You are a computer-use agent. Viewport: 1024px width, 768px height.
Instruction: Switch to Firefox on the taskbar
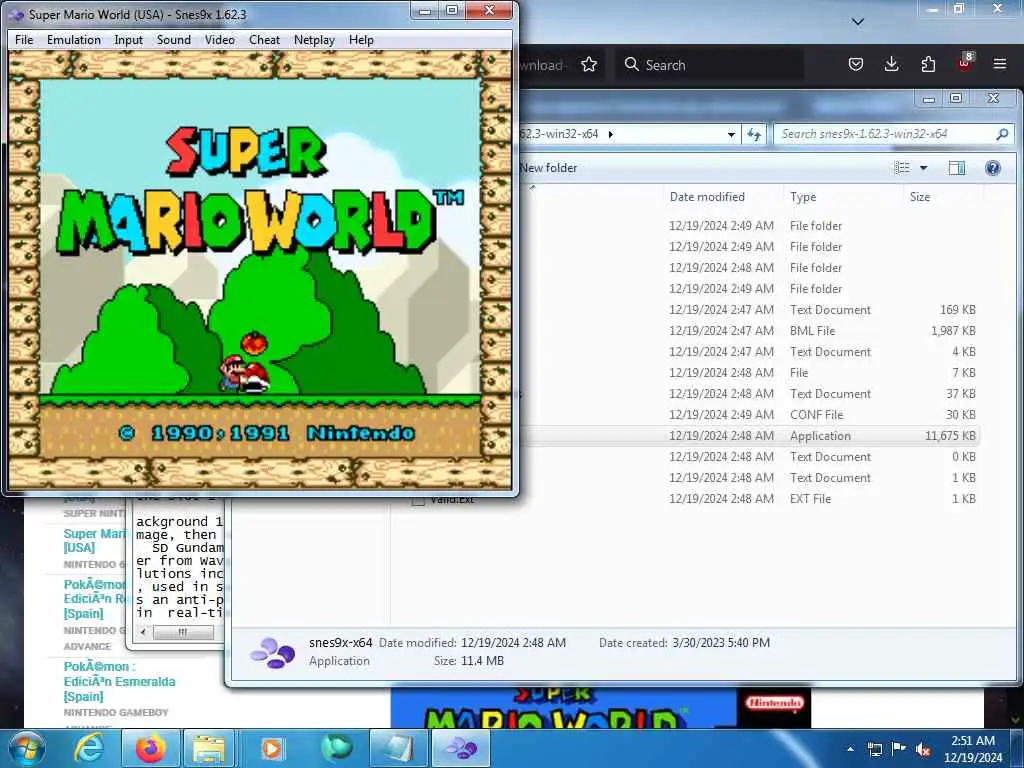pyautogui.click(x=150, y=748)
